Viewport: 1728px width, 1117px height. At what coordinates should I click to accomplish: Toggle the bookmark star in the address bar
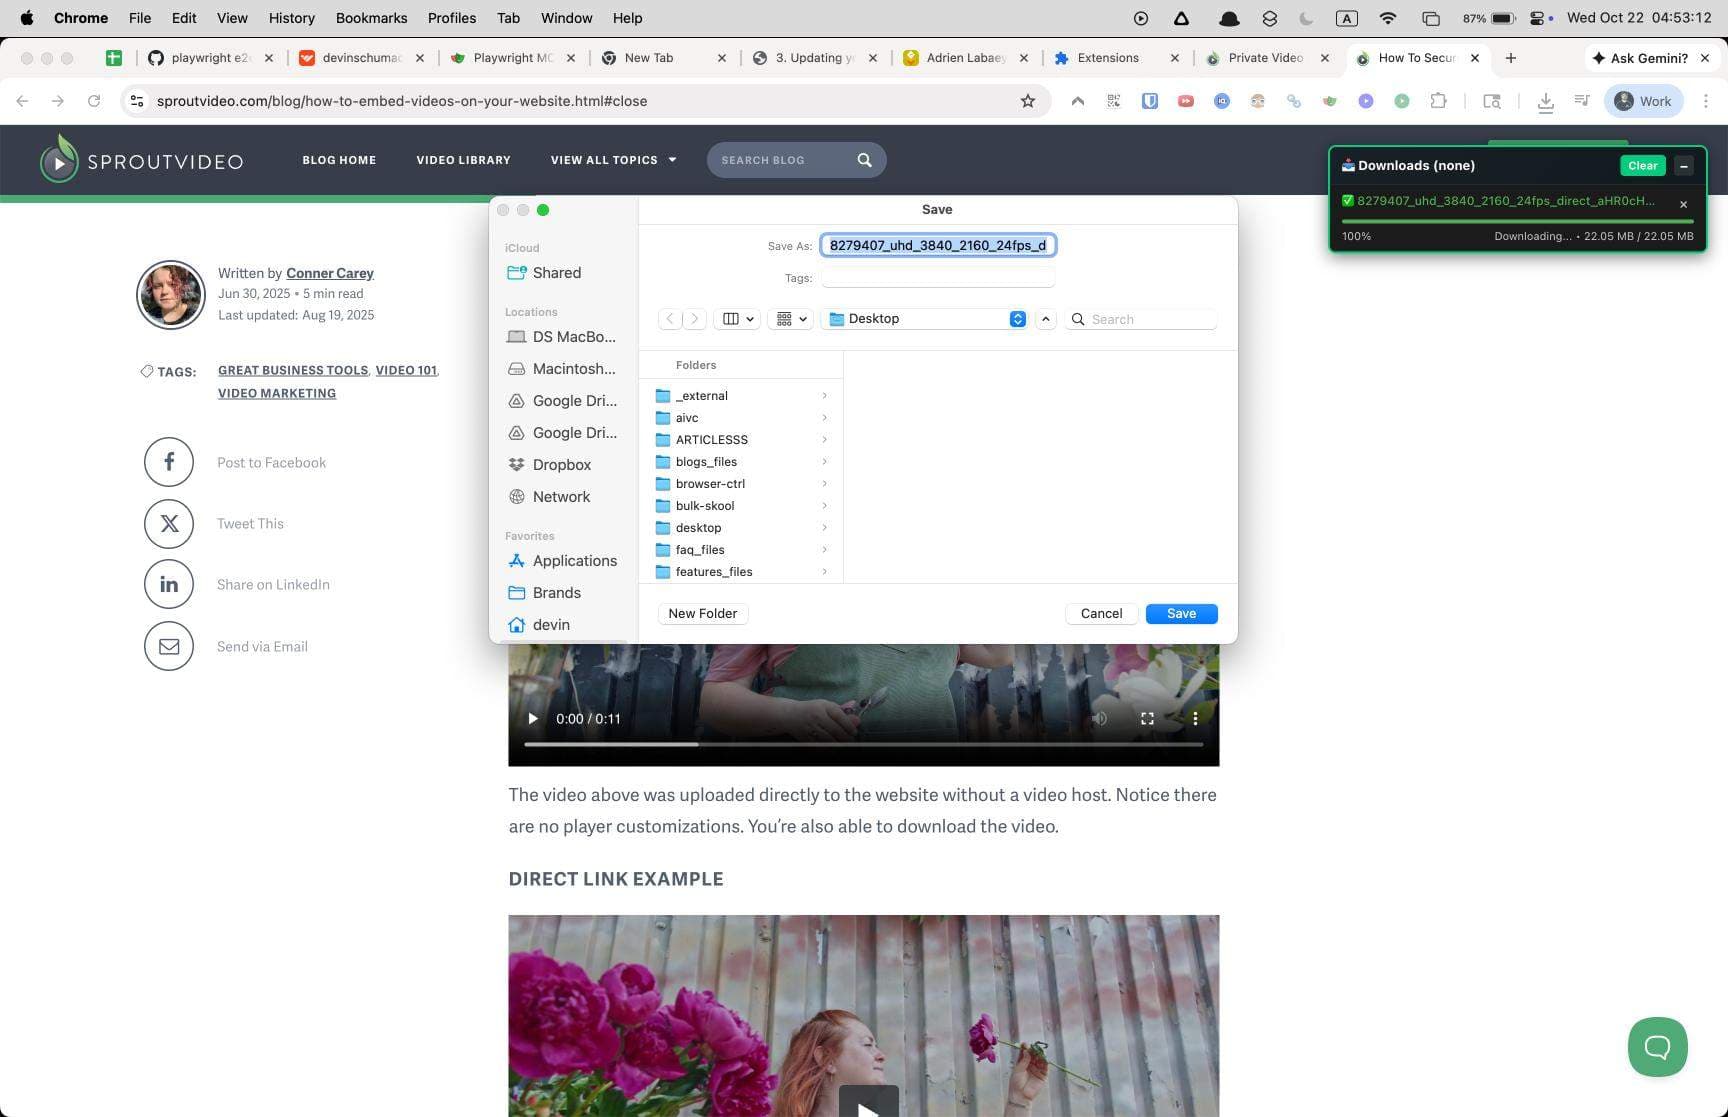(1028, 100)
